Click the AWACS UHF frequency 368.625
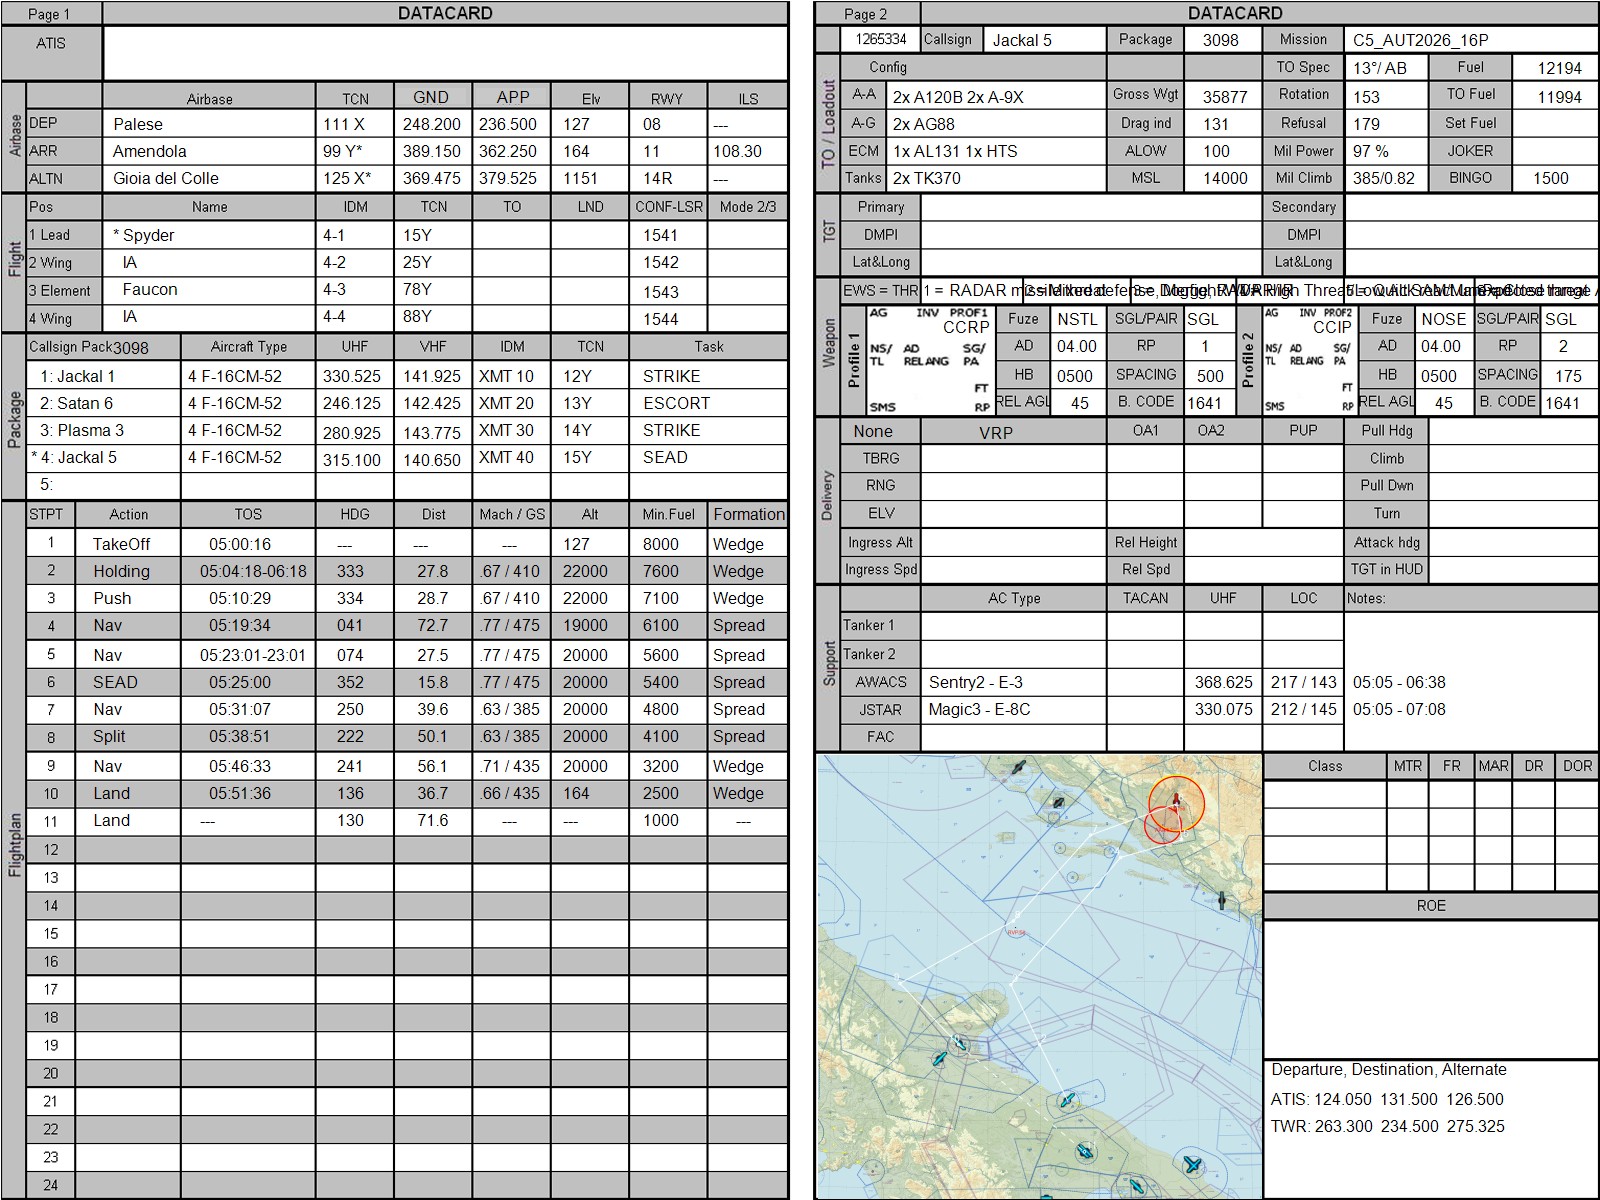 coord(1223,682)
